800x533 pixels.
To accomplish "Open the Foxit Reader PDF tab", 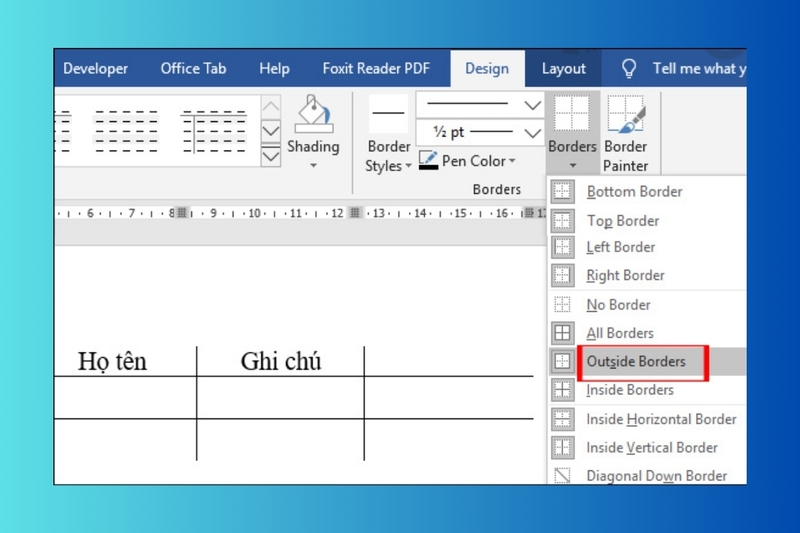I will pyautogui.click(x=377, y=68).
